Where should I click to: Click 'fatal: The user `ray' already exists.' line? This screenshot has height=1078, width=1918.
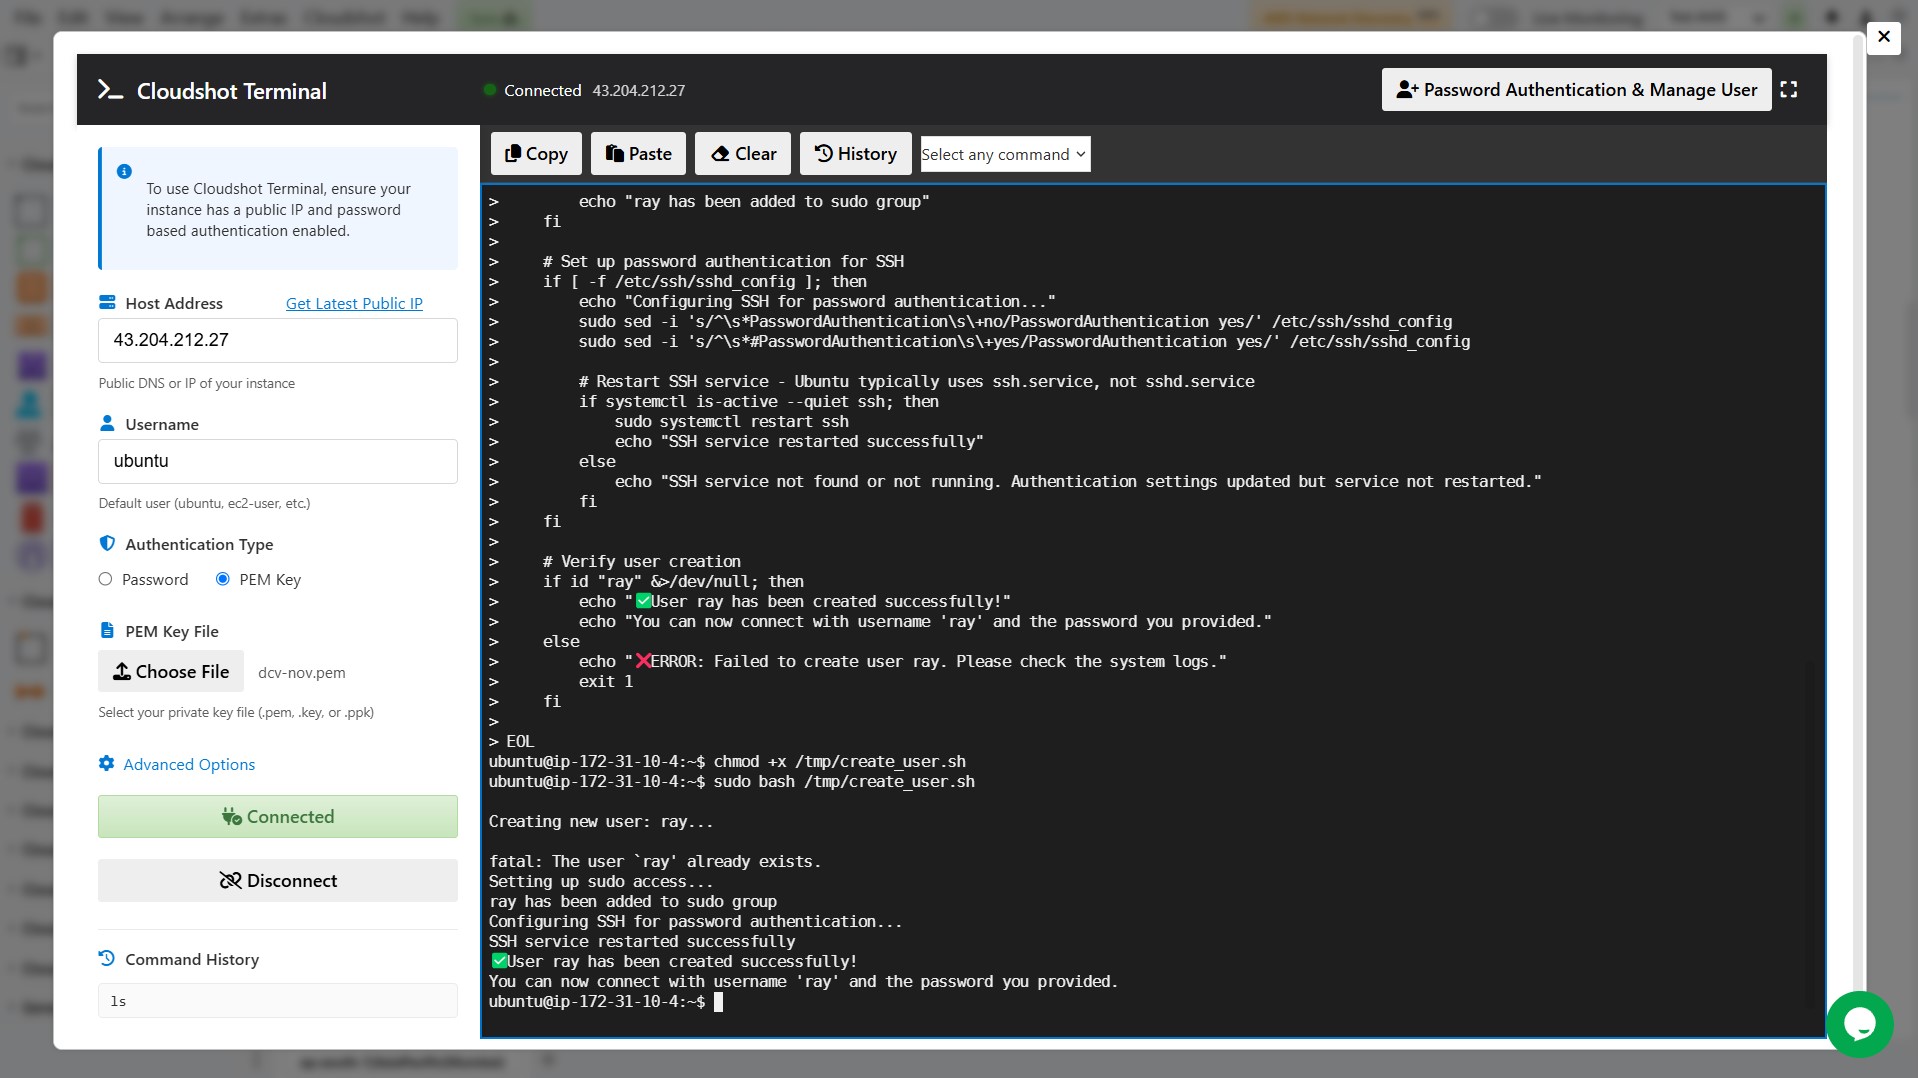click(655, 862)
